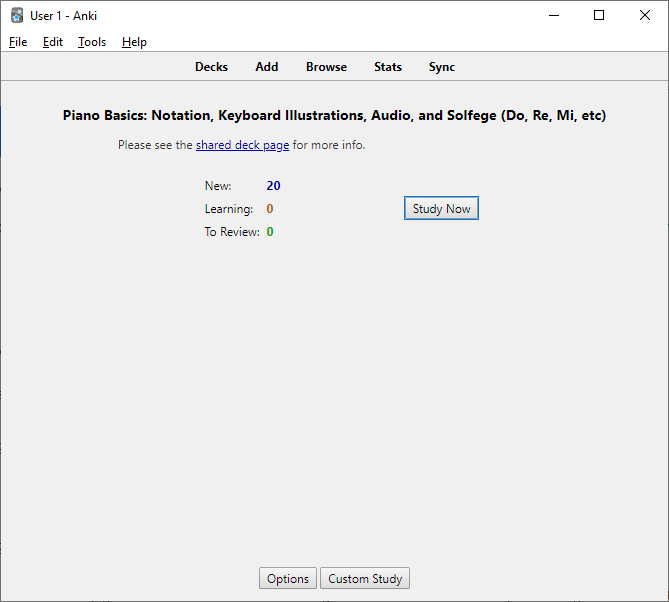Viewport: 669px width, 602px height.
Task: Click the New cards count 20
Action: pos(273,186)
